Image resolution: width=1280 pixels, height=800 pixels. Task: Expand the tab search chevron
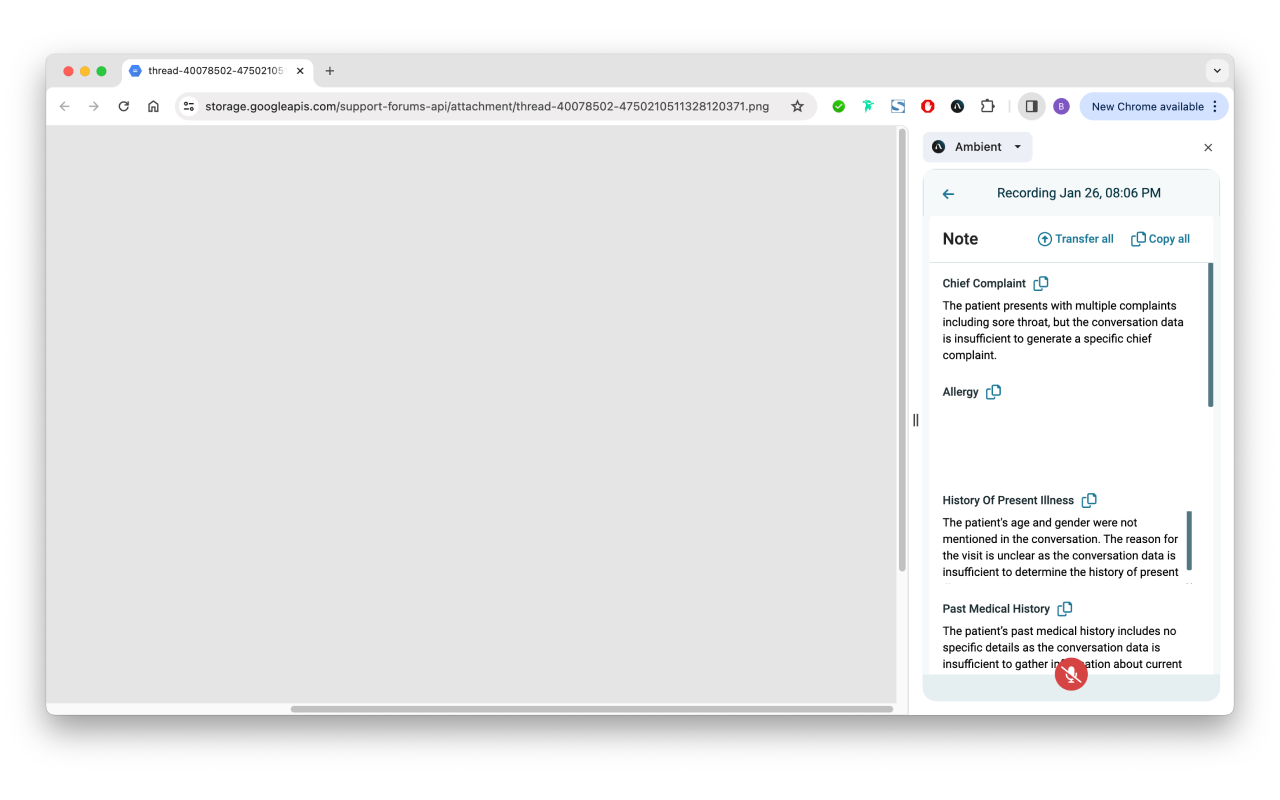click(1217, 71)
